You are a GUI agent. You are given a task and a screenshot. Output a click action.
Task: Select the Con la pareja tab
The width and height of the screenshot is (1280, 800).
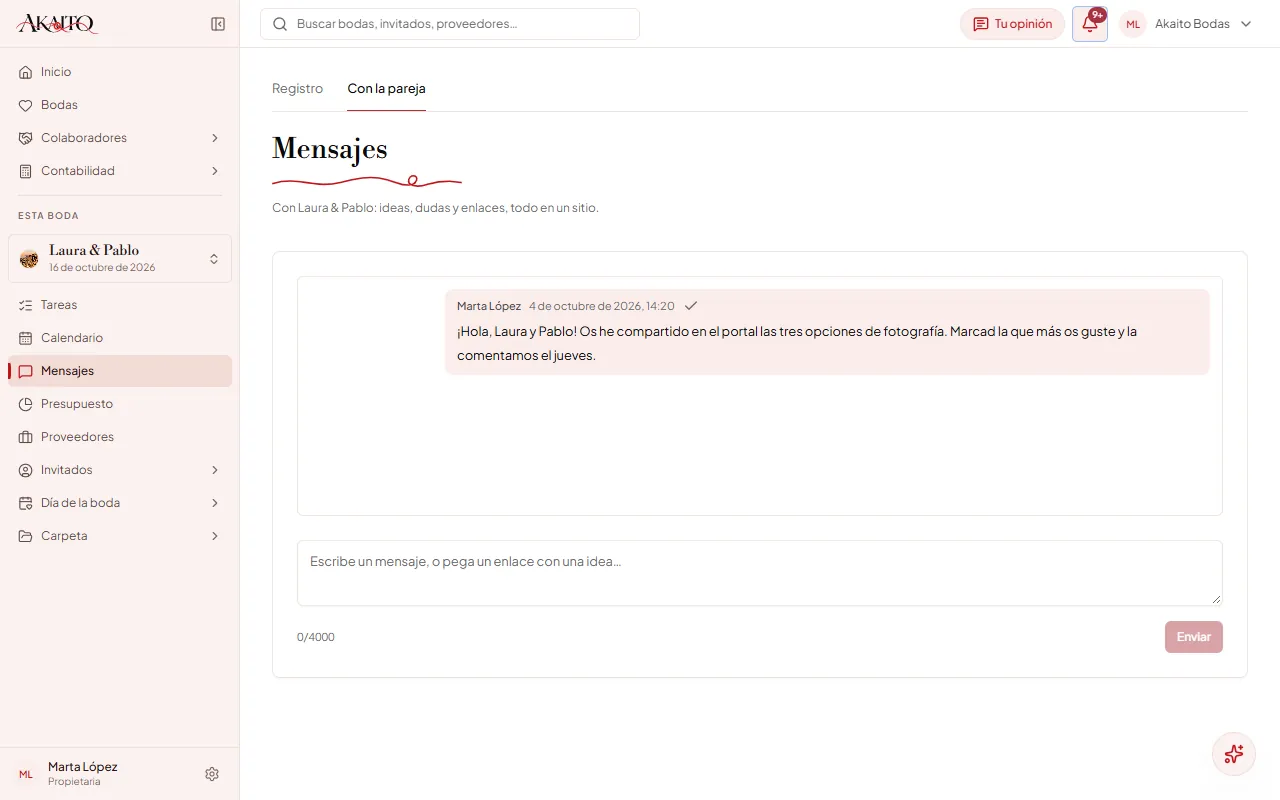pos(386,88)
